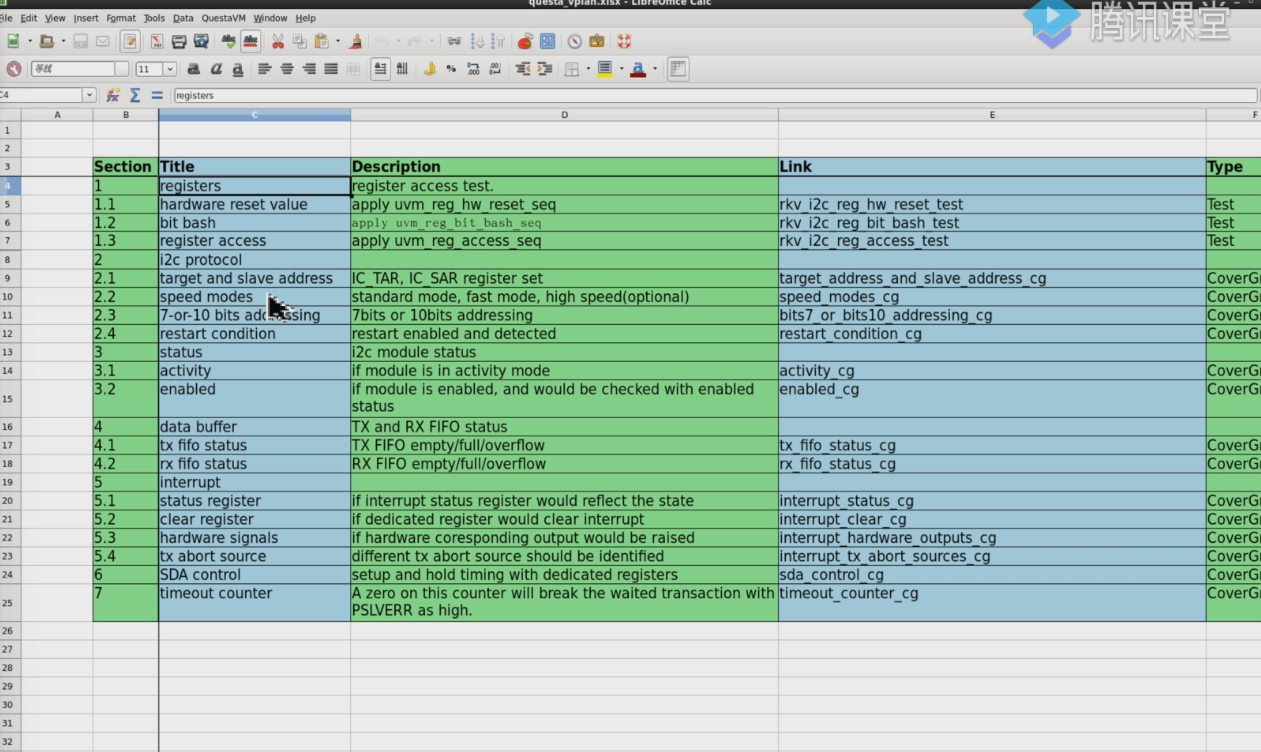Align text right
The height and width of the screenshot is (752, 1261).
pos(309,69)
